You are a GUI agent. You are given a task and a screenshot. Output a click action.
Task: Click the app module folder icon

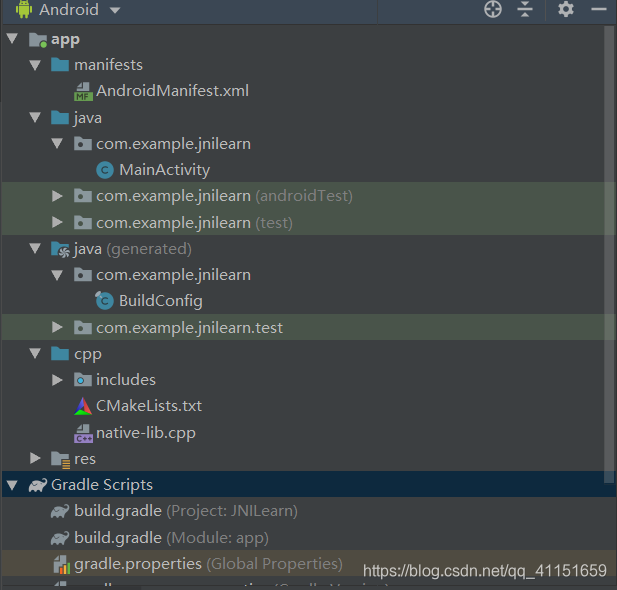(x=38, y=40)
